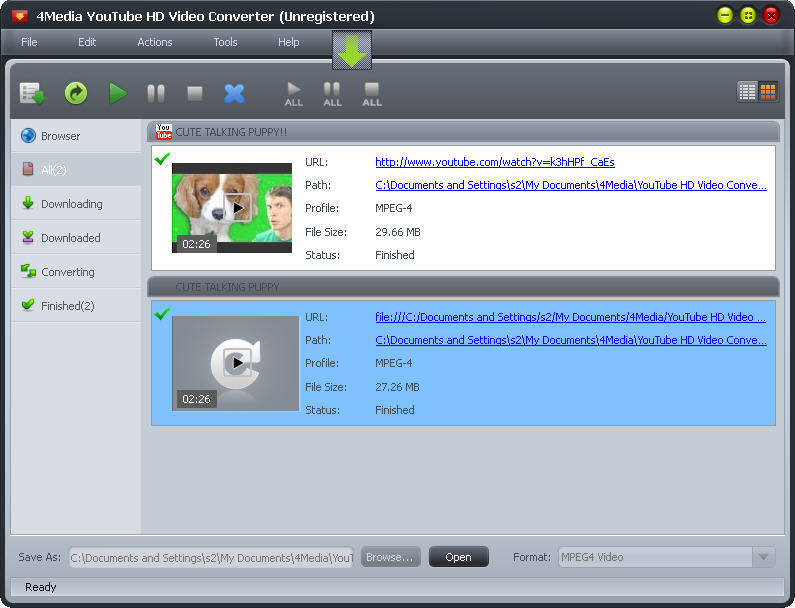Click the green checkmark on highlighted item
795x608 pixels.
point(162,314)
